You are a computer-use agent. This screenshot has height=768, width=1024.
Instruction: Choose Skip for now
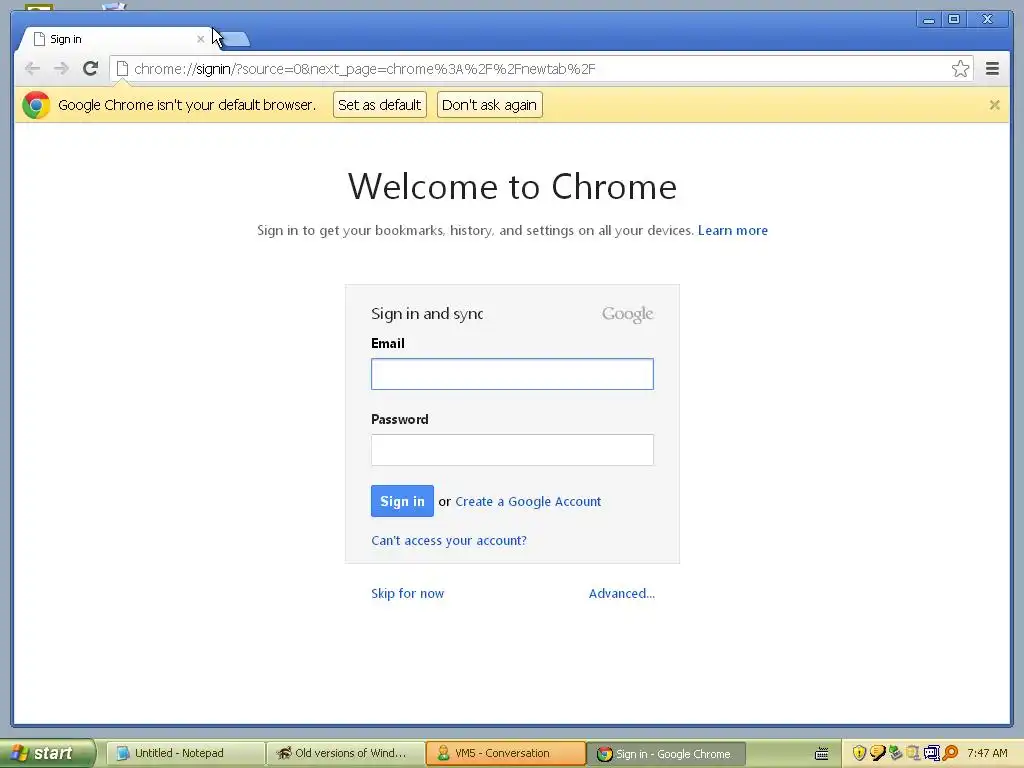pyautogui.click(x=408, y=593)
